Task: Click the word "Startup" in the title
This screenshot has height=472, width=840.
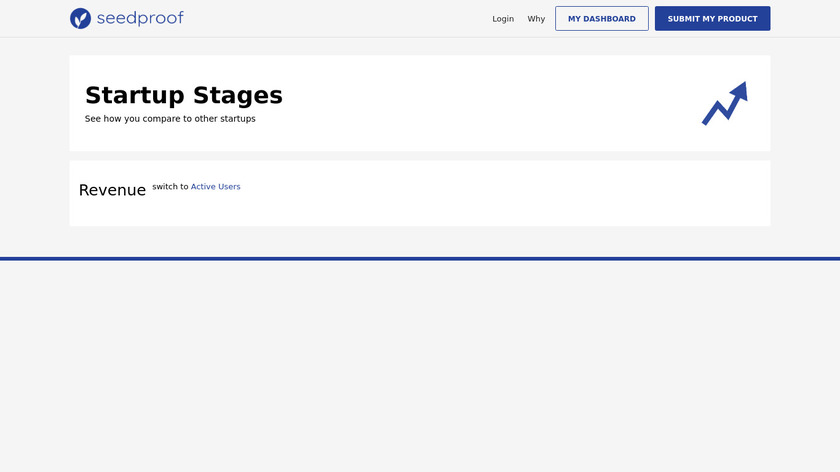Action: pyautogui.click(x=135, y=95)
